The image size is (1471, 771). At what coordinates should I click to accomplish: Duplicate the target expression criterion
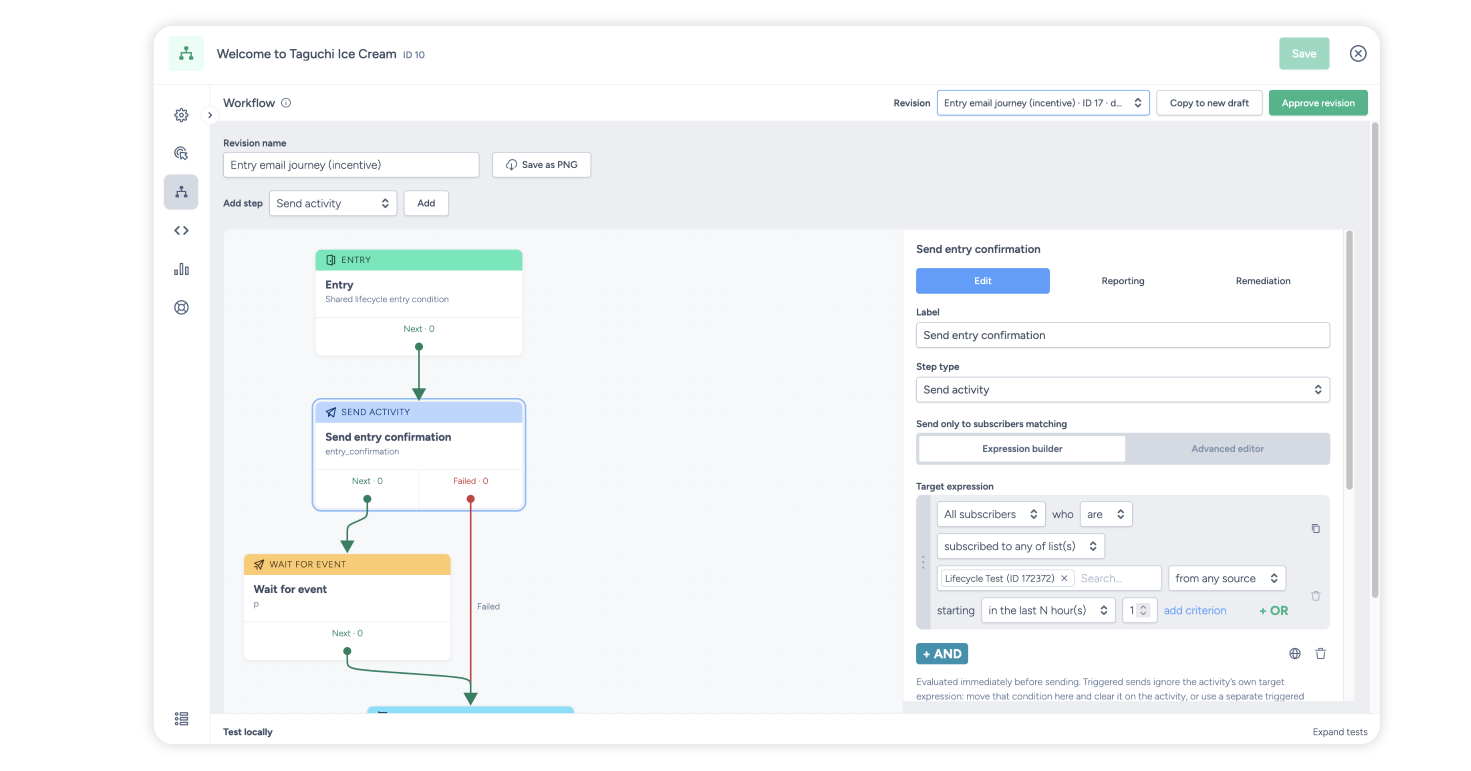point(1316,528)
